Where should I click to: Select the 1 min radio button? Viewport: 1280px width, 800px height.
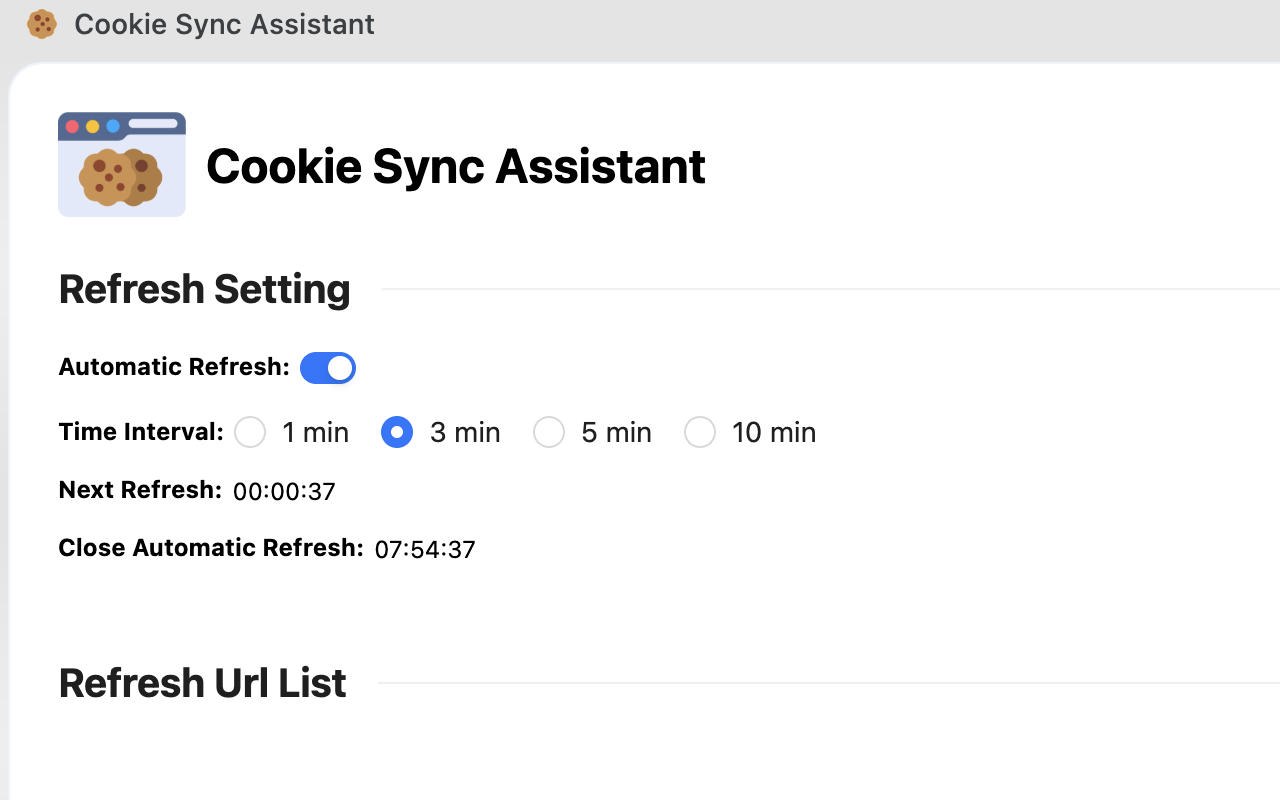(x=250, y=432)
